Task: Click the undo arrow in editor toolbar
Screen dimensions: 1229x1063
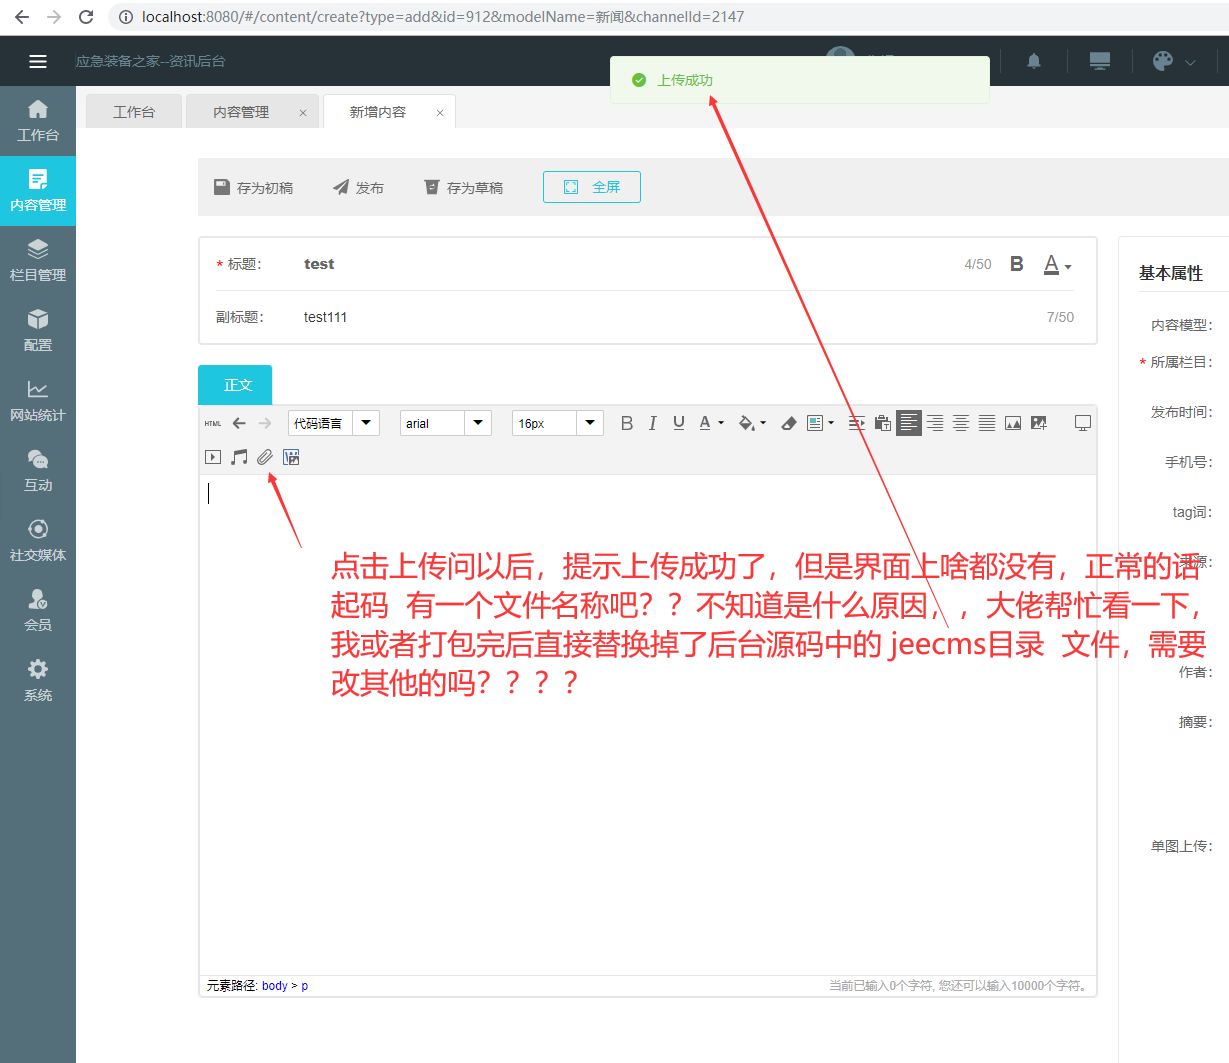Action: [239, 423]
